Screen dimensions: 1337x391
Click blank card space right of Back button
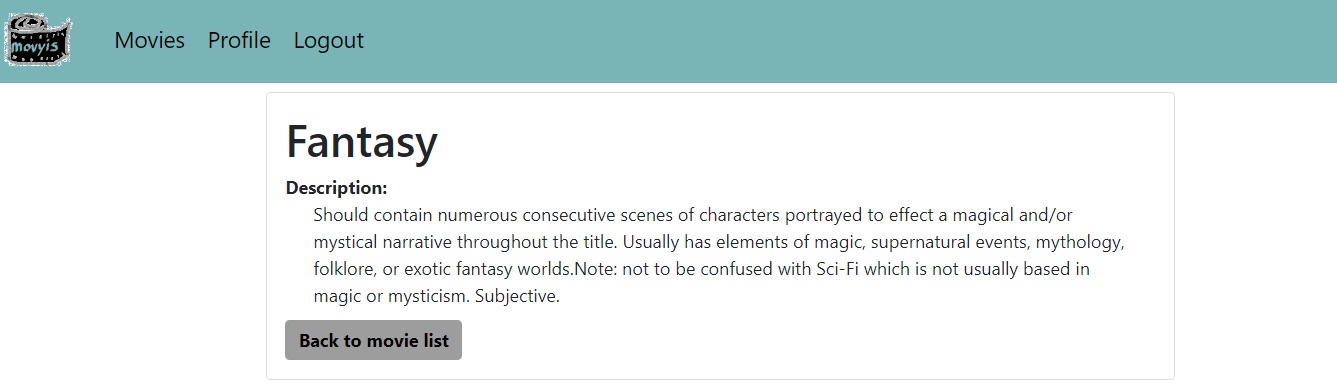click(815, 340)
